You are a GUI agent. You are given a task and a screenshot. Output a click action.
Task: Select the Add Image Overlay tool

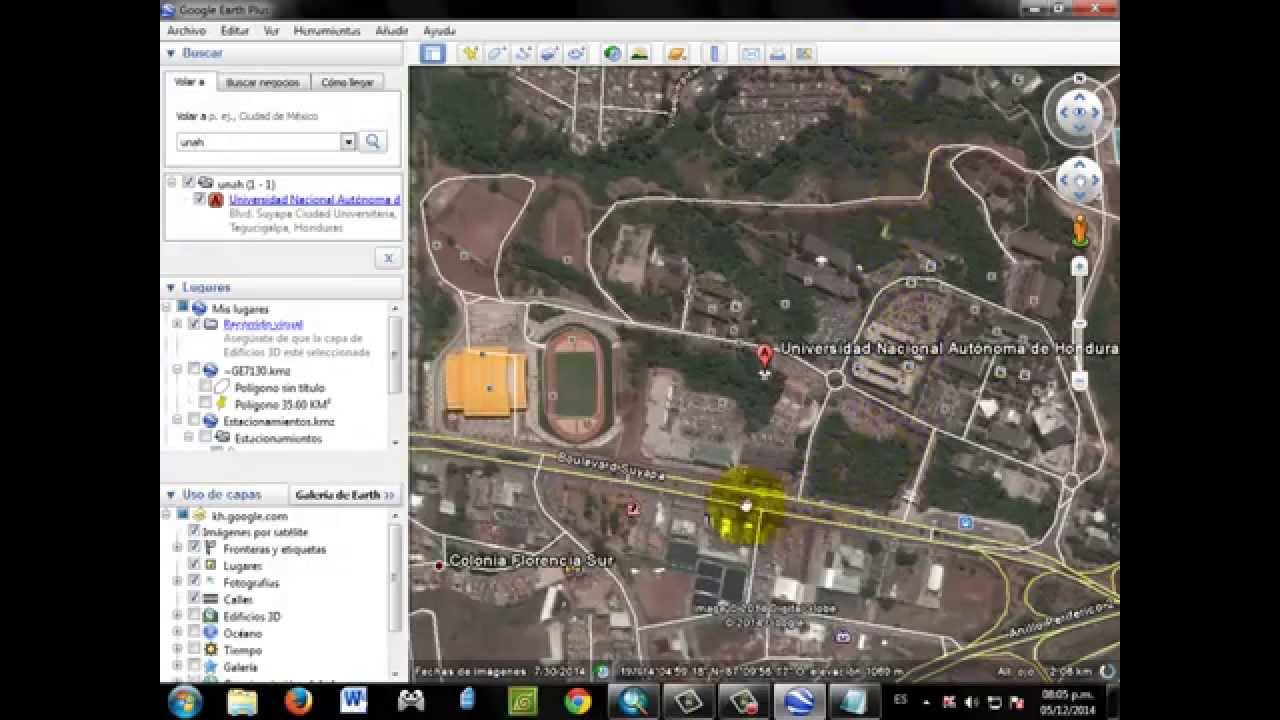549,54
